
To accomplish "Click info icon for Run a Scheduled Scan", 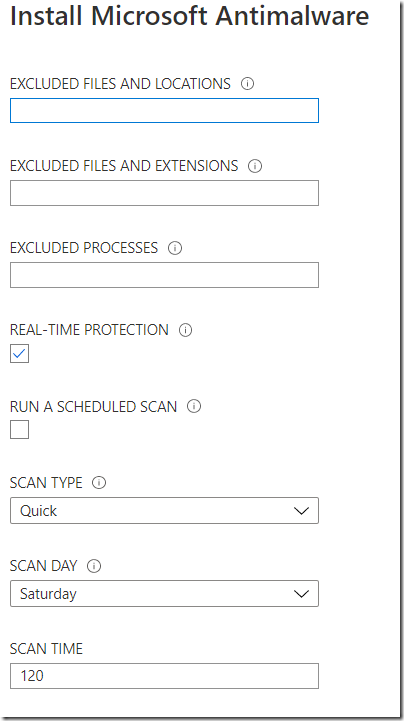I will point(194,406).
